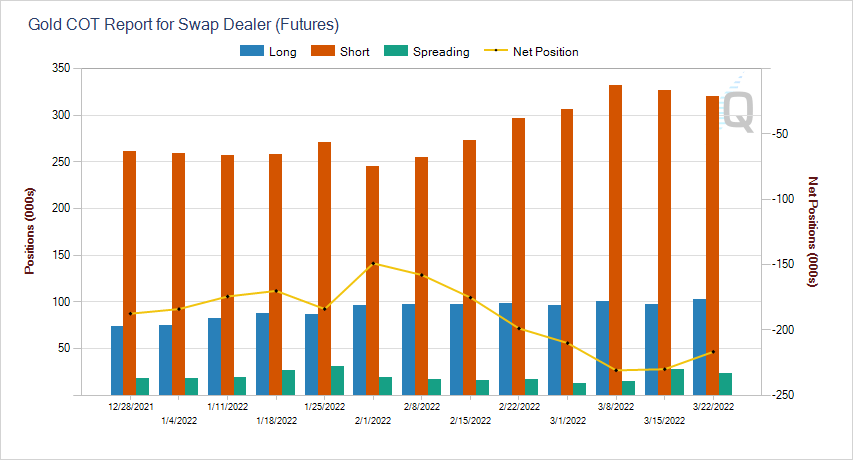The image size is (853, 460).
Task: Click the blue Long legend color swatch
Action: (250, 52)
